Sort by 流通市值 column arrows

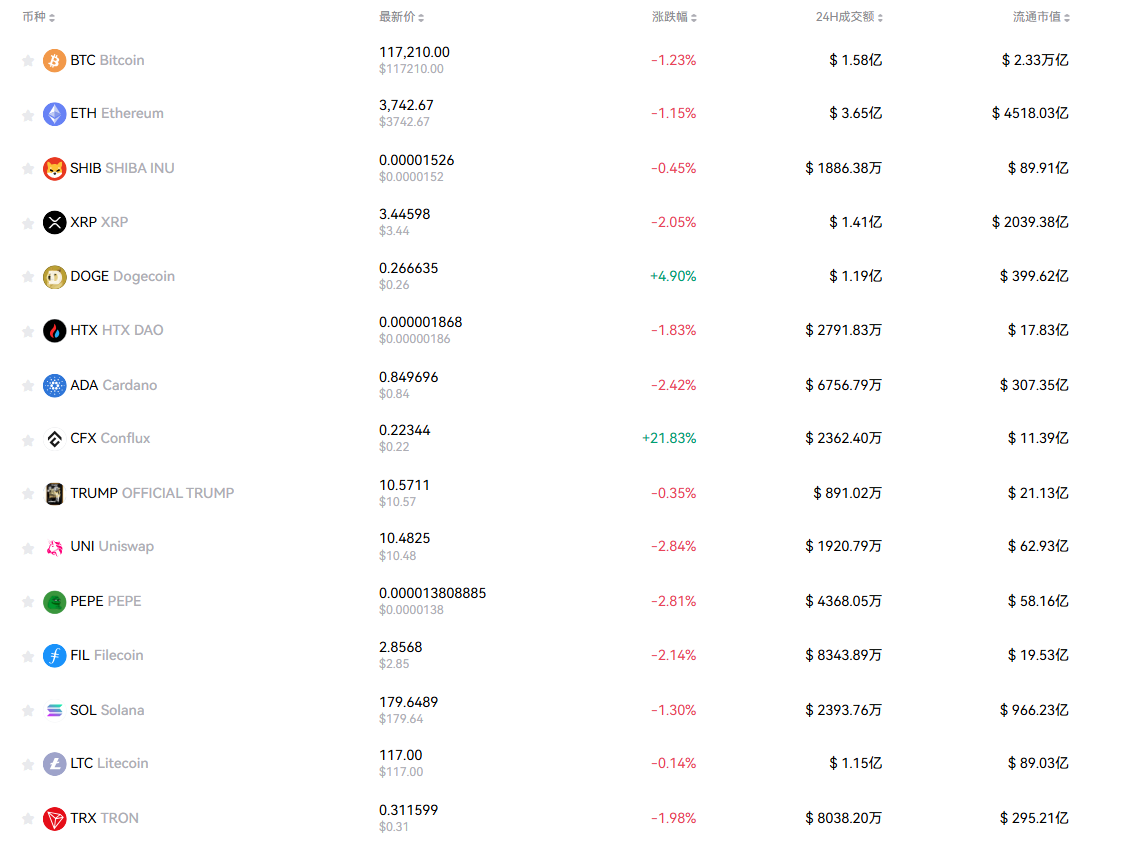point(1068,18)
